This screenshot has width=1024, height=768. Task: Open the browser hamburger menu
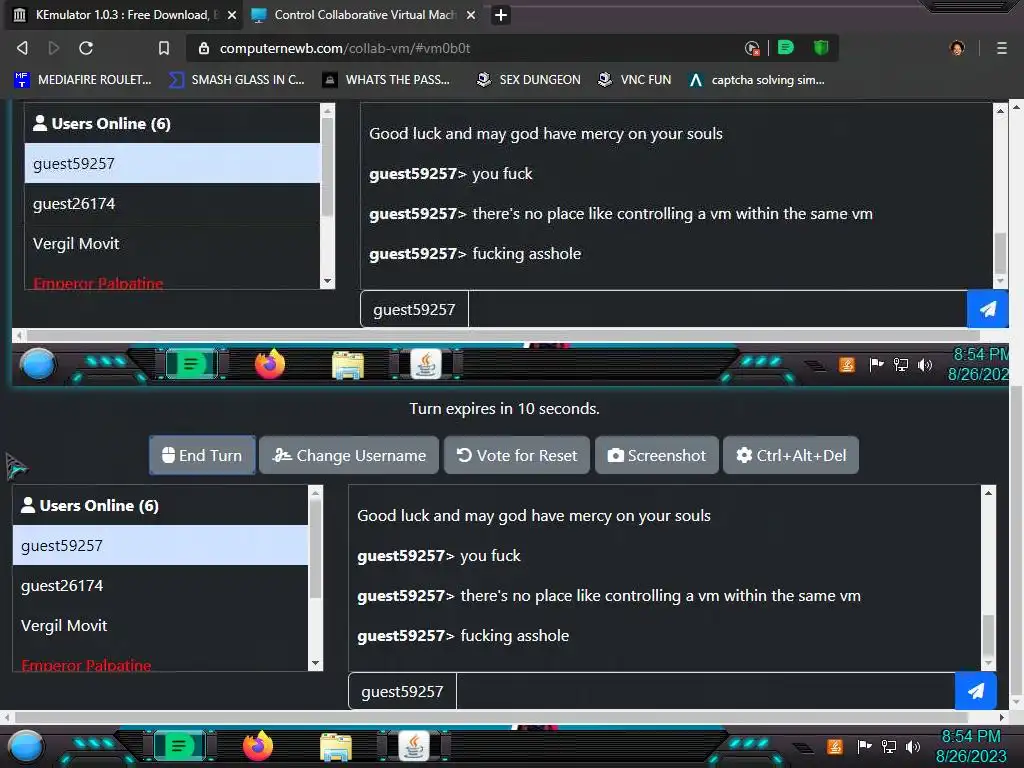click(x=1002, y=48)
